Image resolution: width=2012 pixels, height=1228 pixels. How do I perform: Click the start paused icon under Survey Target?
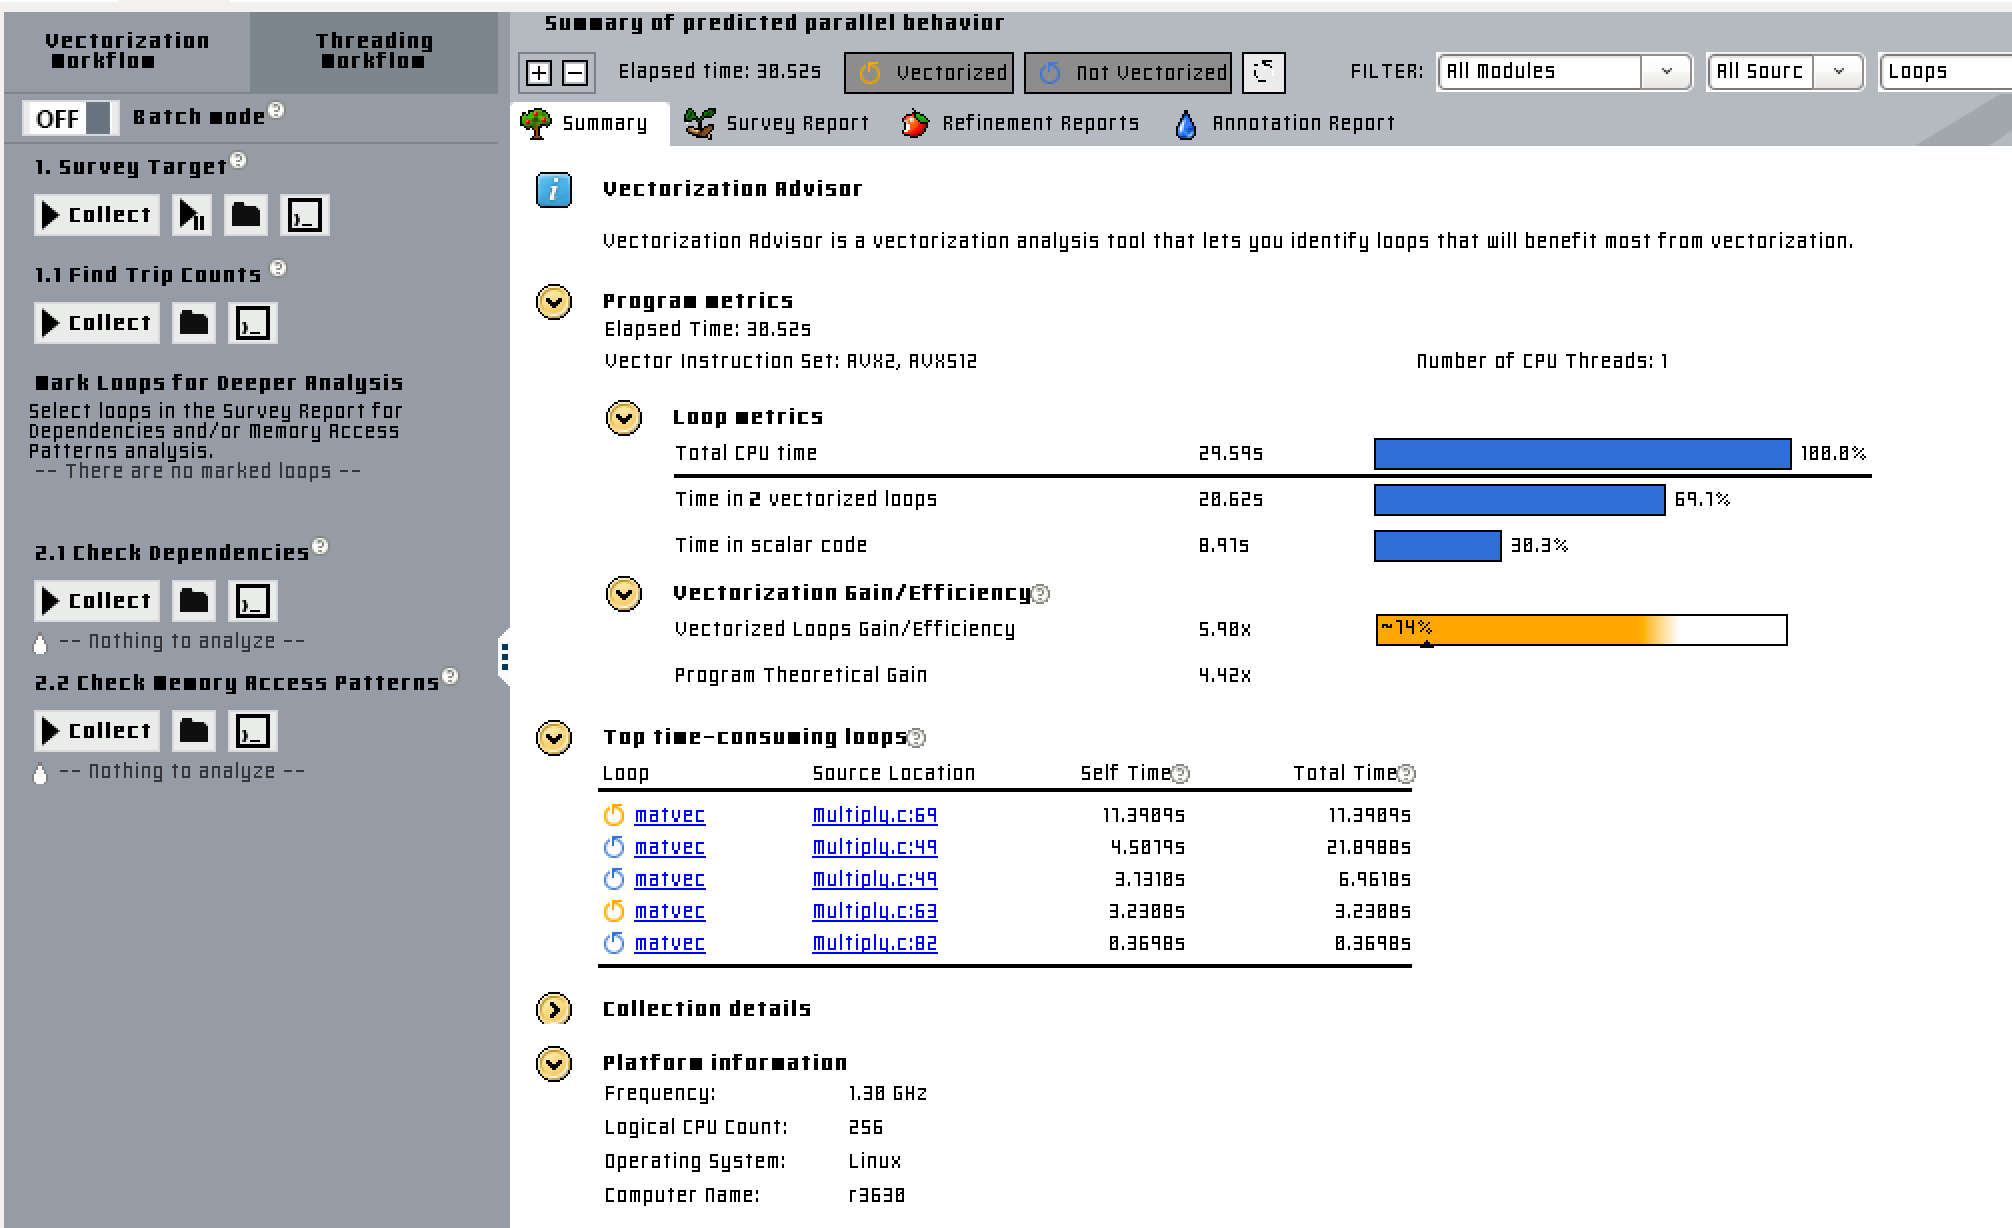point(192,215)
